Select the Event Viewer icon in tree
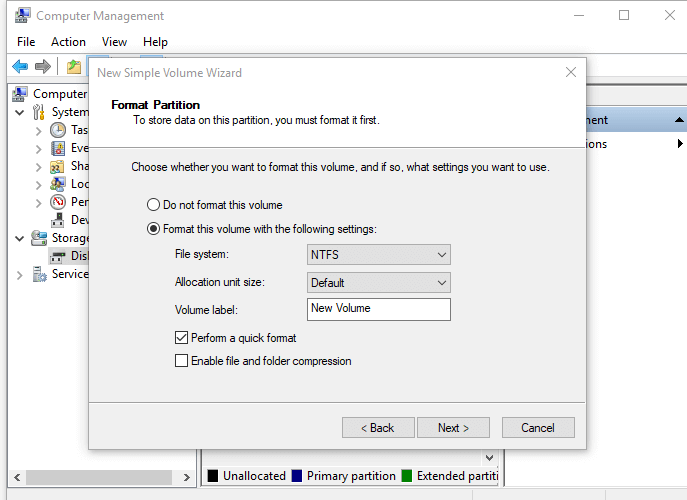The width and height of the screenshot is (687, 500). [58, 148]
